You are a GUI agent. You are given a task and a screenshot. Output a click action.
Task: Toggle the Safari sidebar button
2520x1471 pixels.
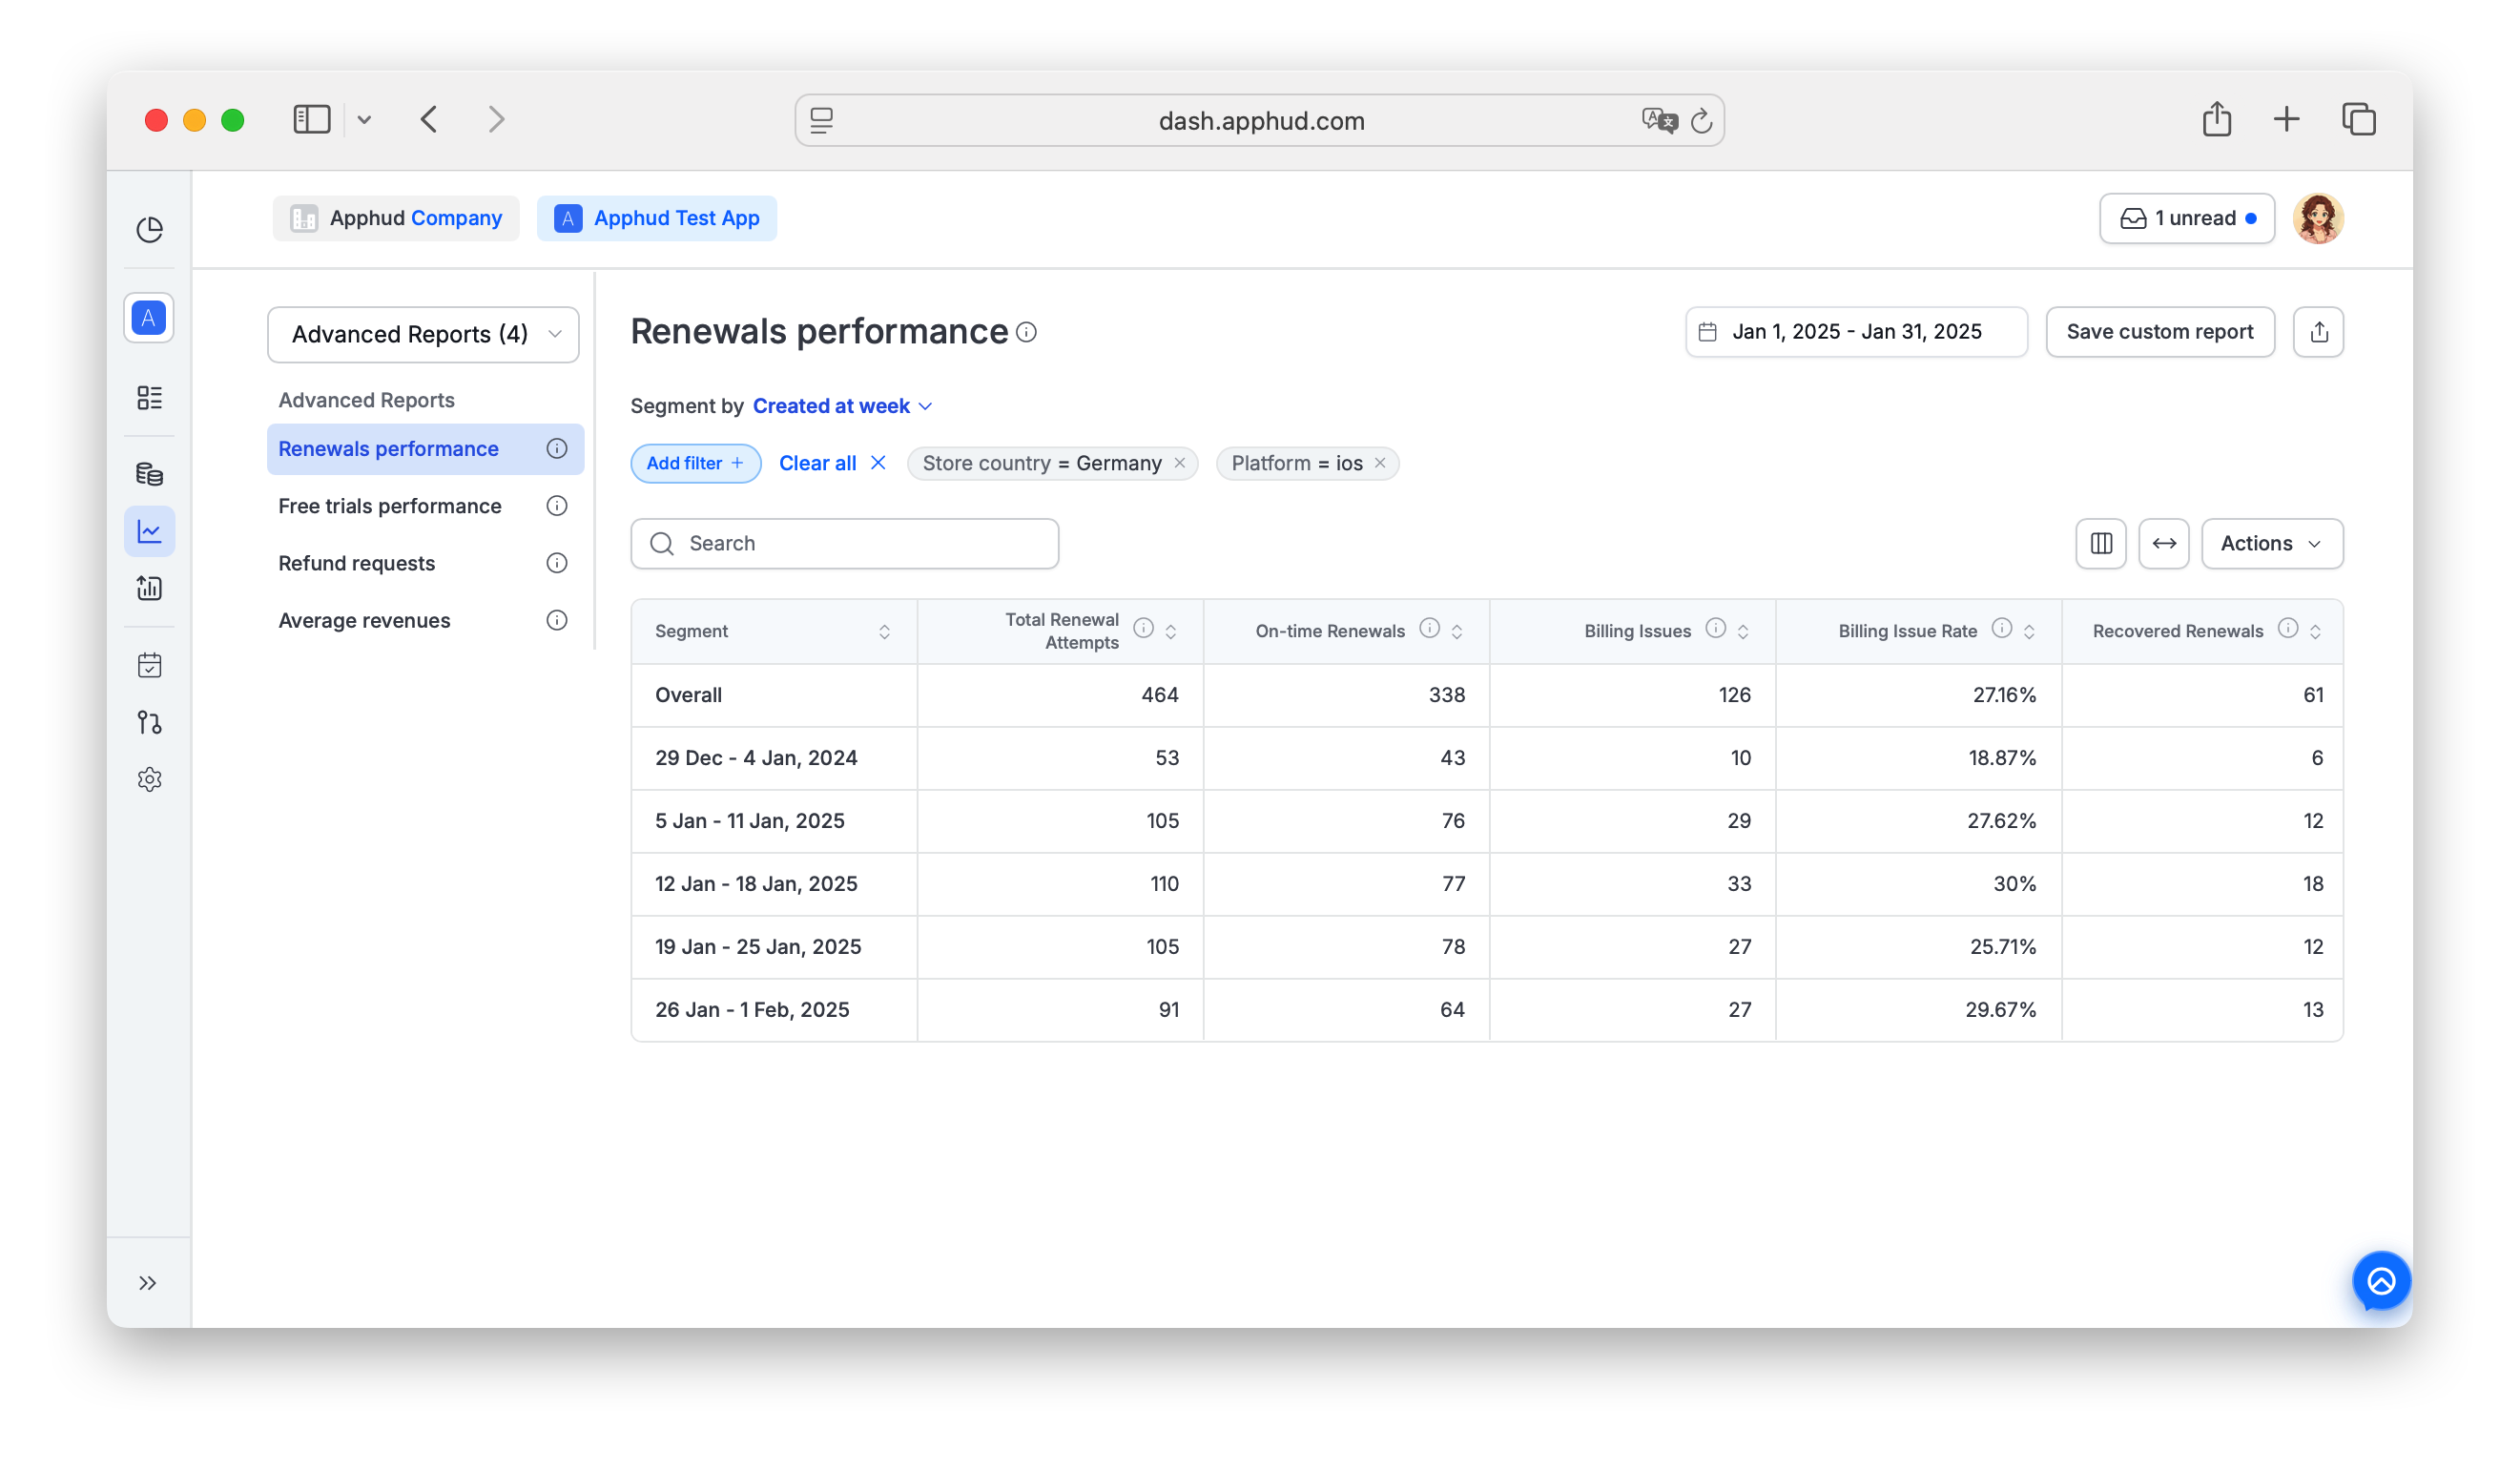pyautogui.click(x=312, y=120)
